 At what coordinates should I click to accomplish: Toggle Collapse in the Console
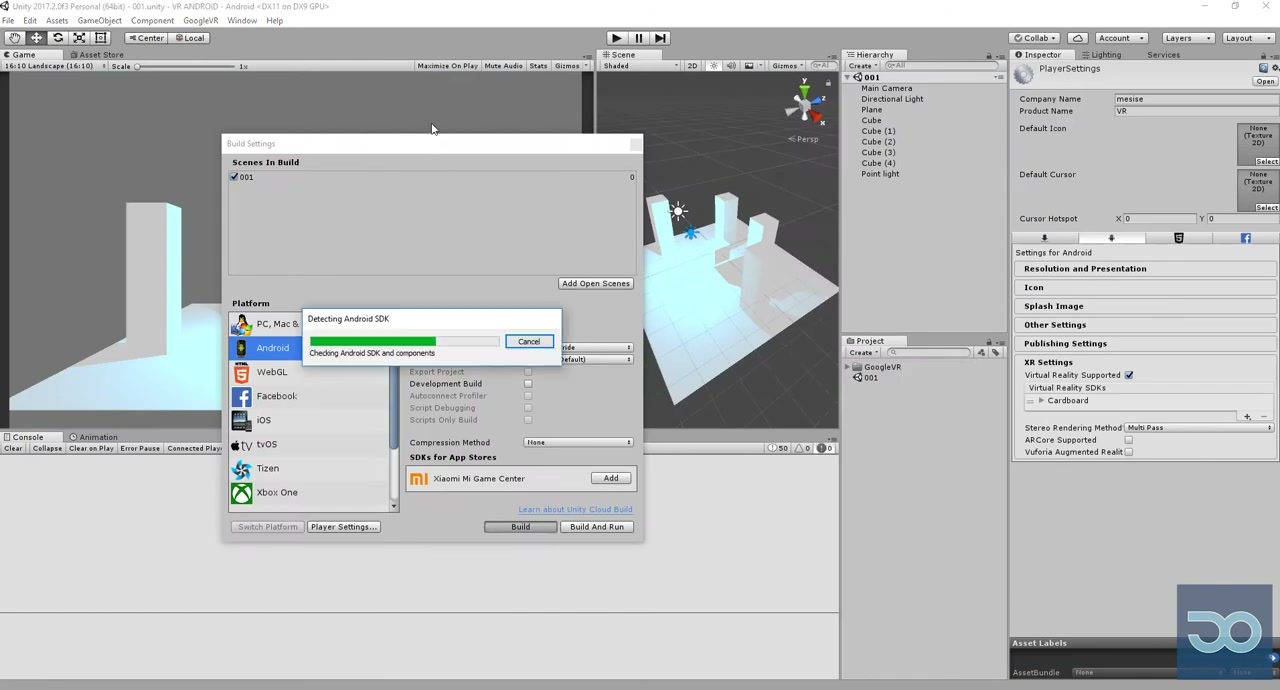[x=47, y=449]
